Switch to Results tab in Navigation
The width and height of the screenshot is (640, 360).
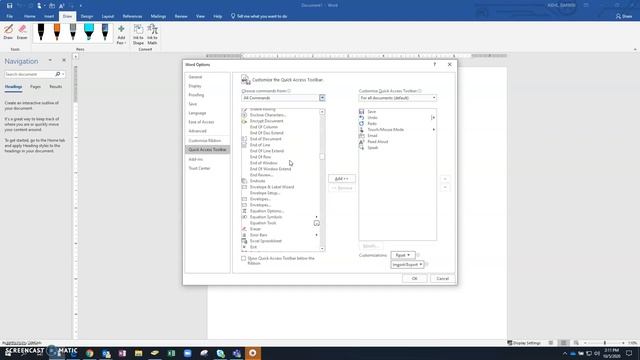coord(56,87)
